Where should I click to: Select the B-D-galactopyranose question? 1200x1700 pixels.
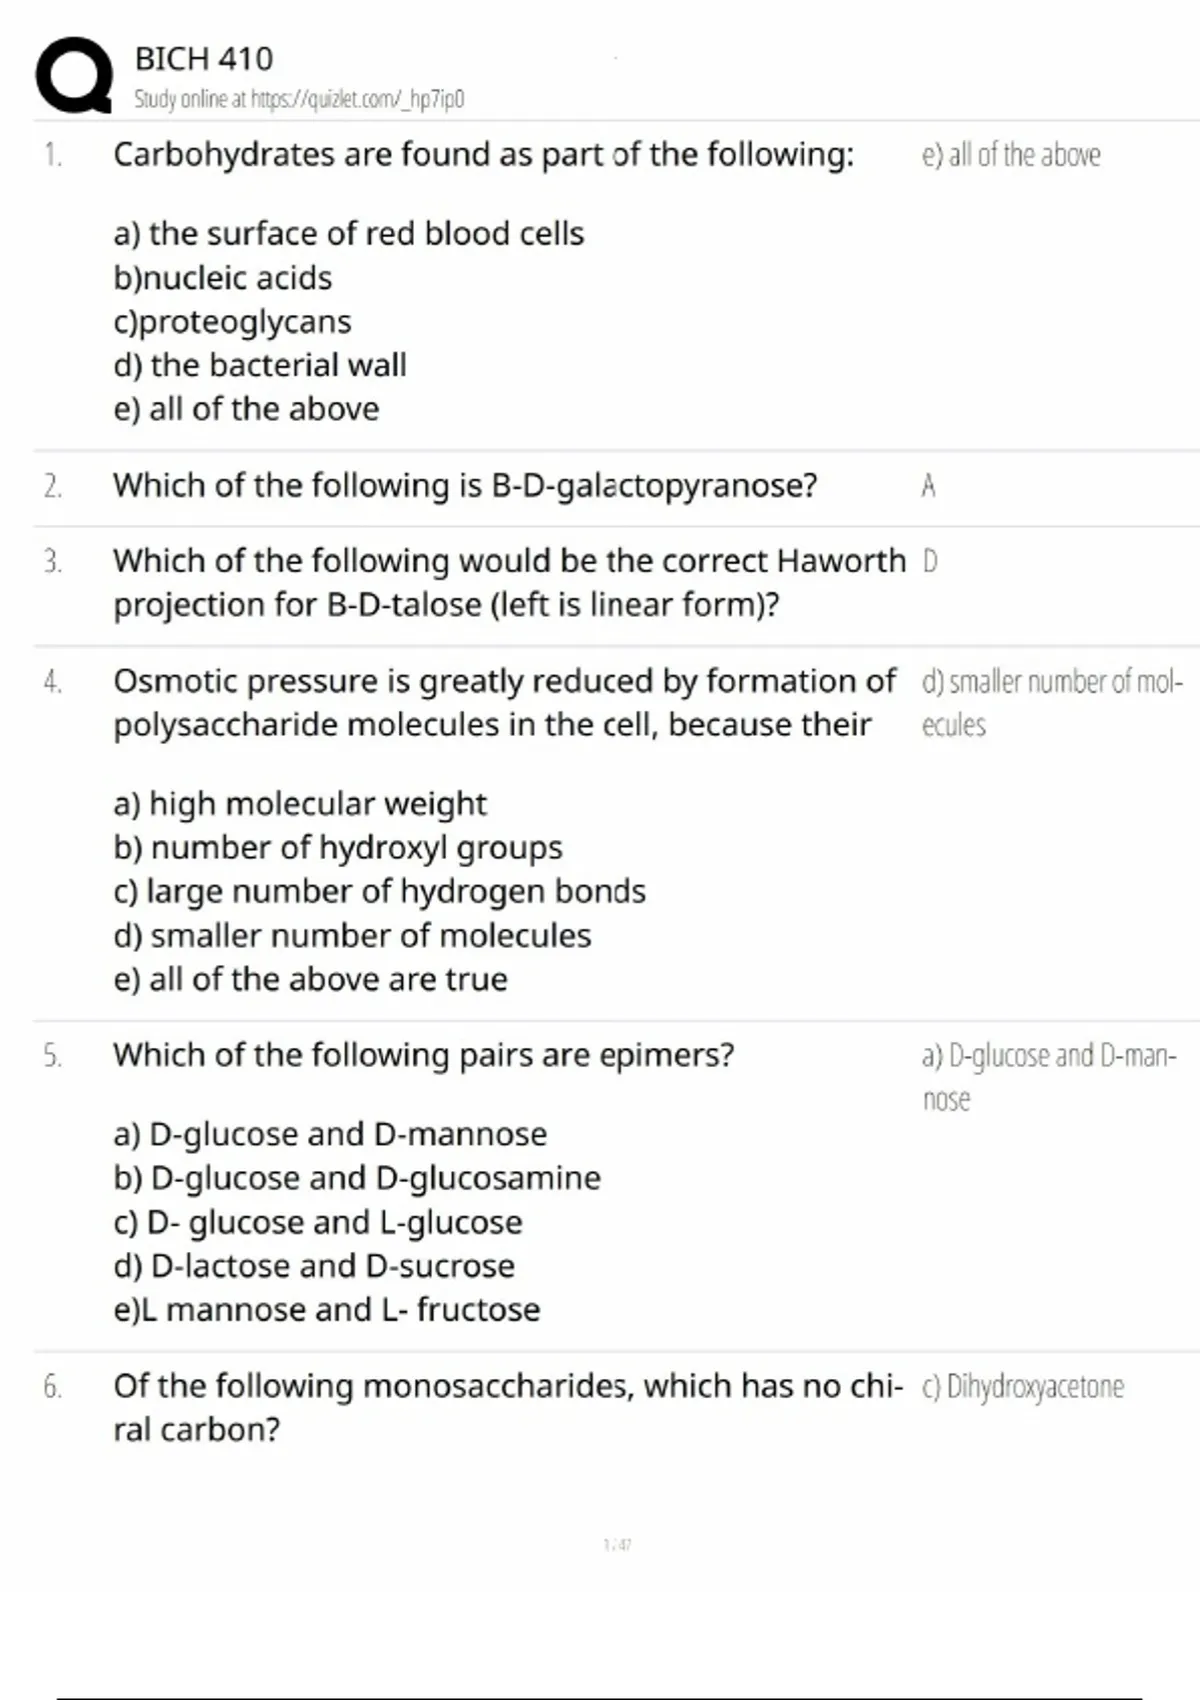[465, 486]
